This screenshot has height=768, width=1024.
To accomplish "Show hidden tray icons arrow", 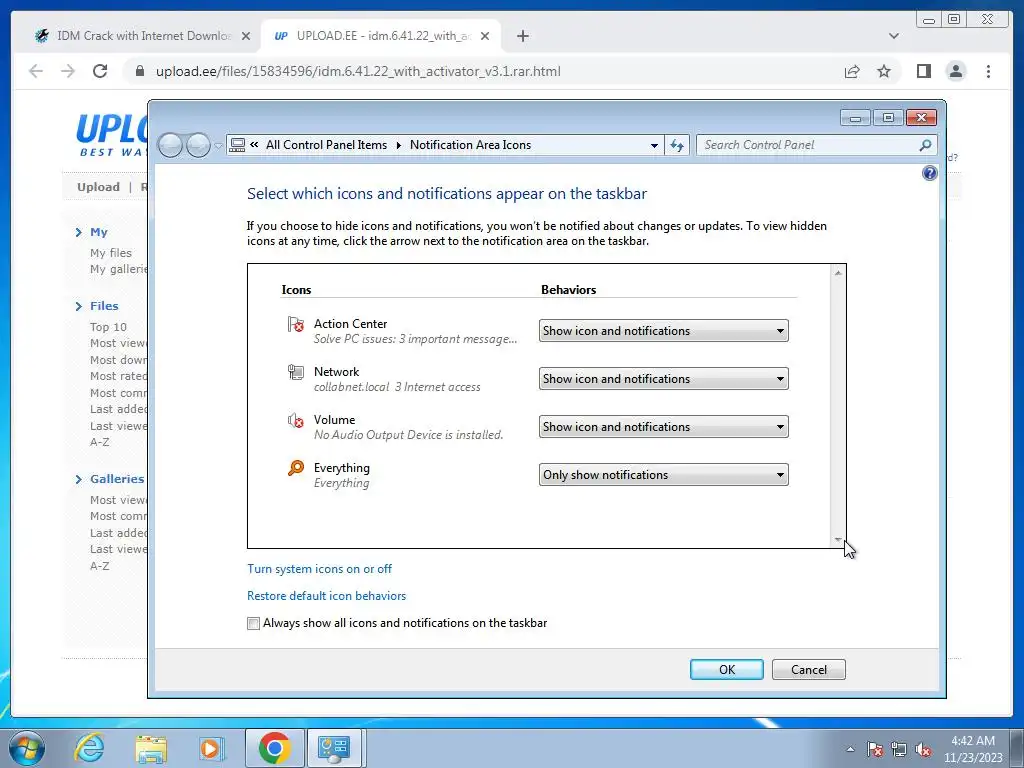I will point(850,749).
